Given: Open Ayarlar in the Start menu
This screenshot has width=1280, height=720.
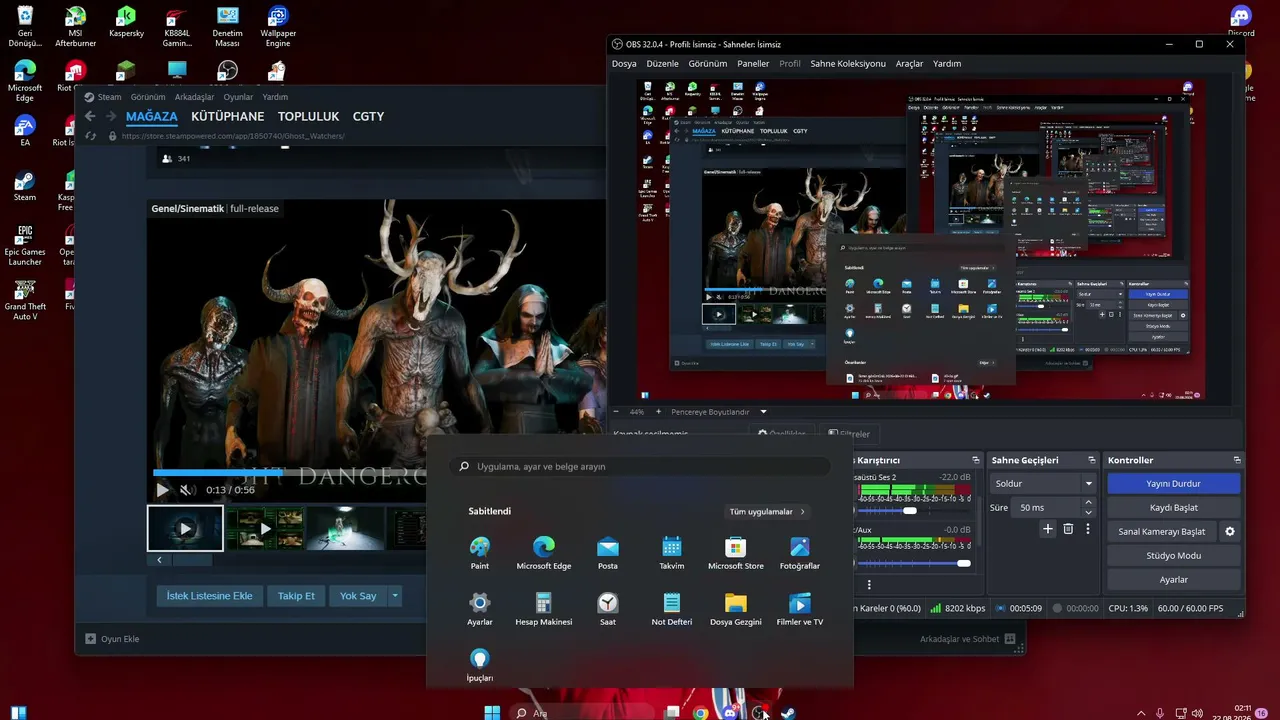Looking at the screenshot, I should [480, 608].
